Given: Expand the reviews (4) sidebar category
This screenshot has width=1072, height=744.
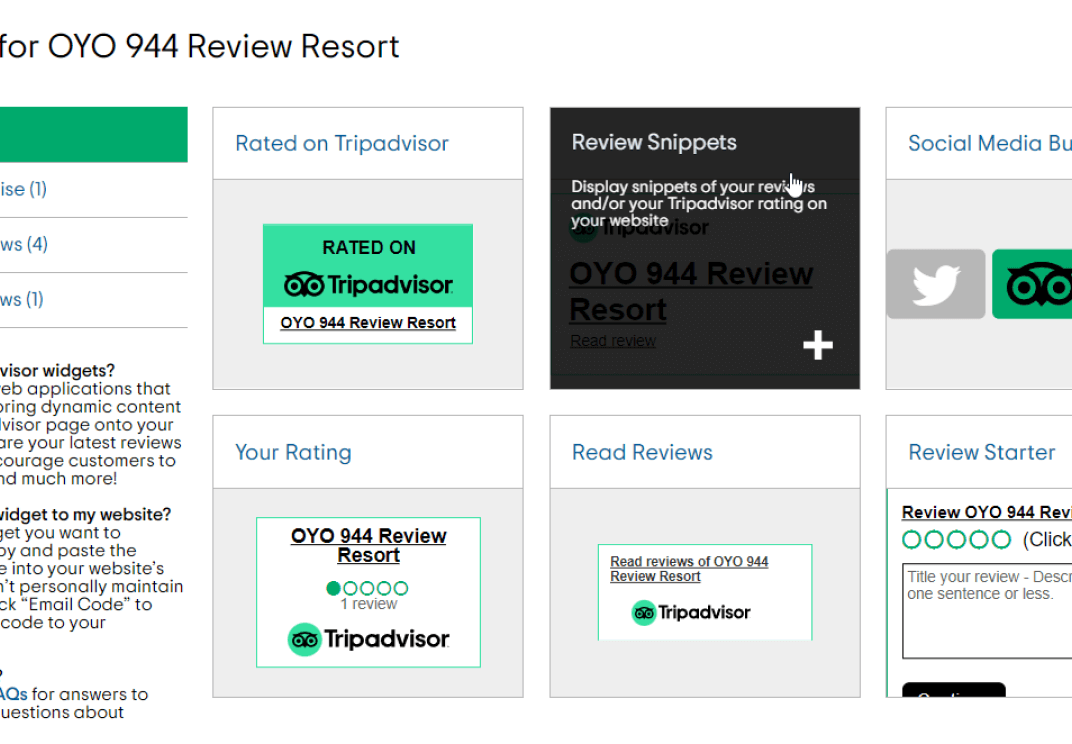Looking at the screenshot, I should [x=24, y=244].
